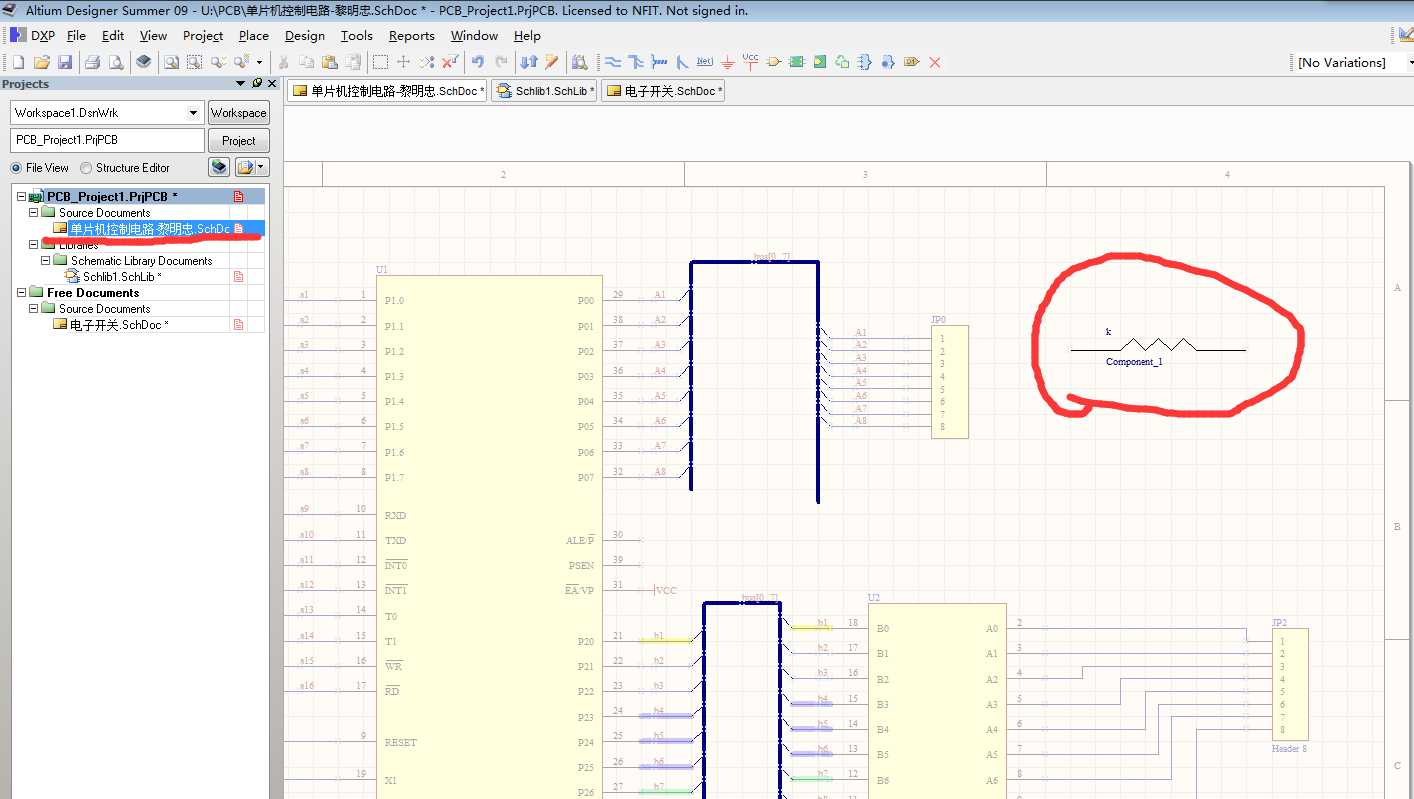Open the Window menu
1414x799 pixels.
474,35
